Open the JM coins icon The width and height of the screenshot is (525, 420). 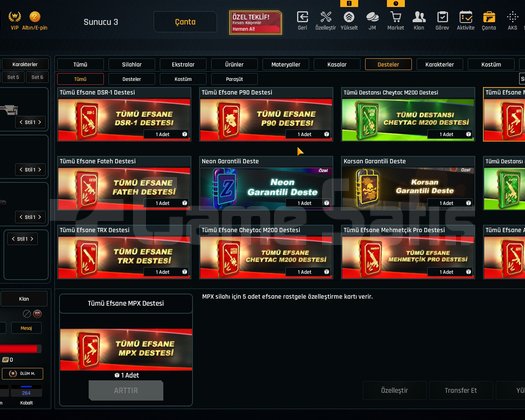(x=372, y=20)
